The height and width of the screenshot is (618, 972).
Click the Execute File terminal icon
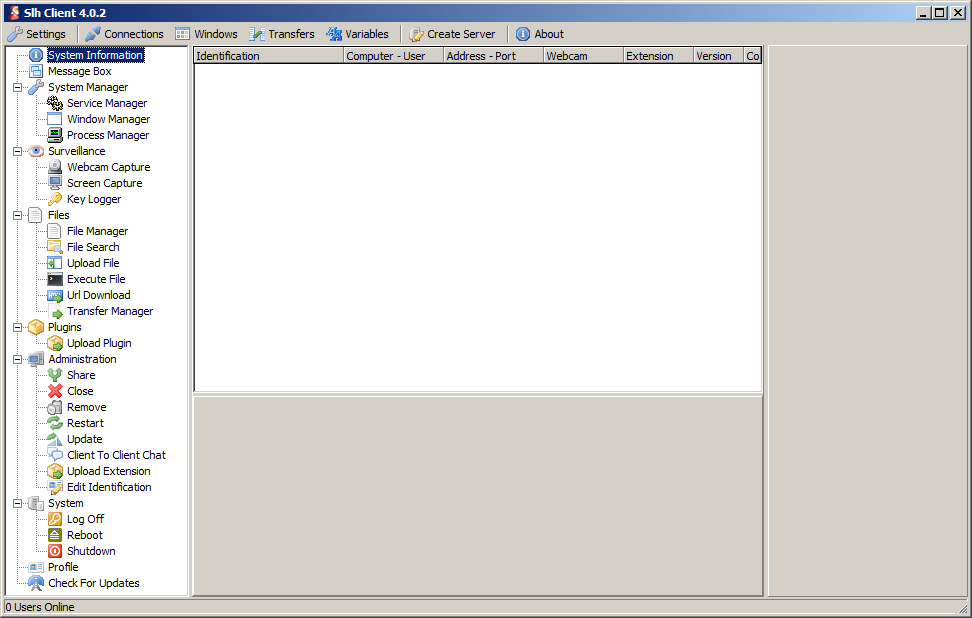pyautogui.click(x=55, y=279)
